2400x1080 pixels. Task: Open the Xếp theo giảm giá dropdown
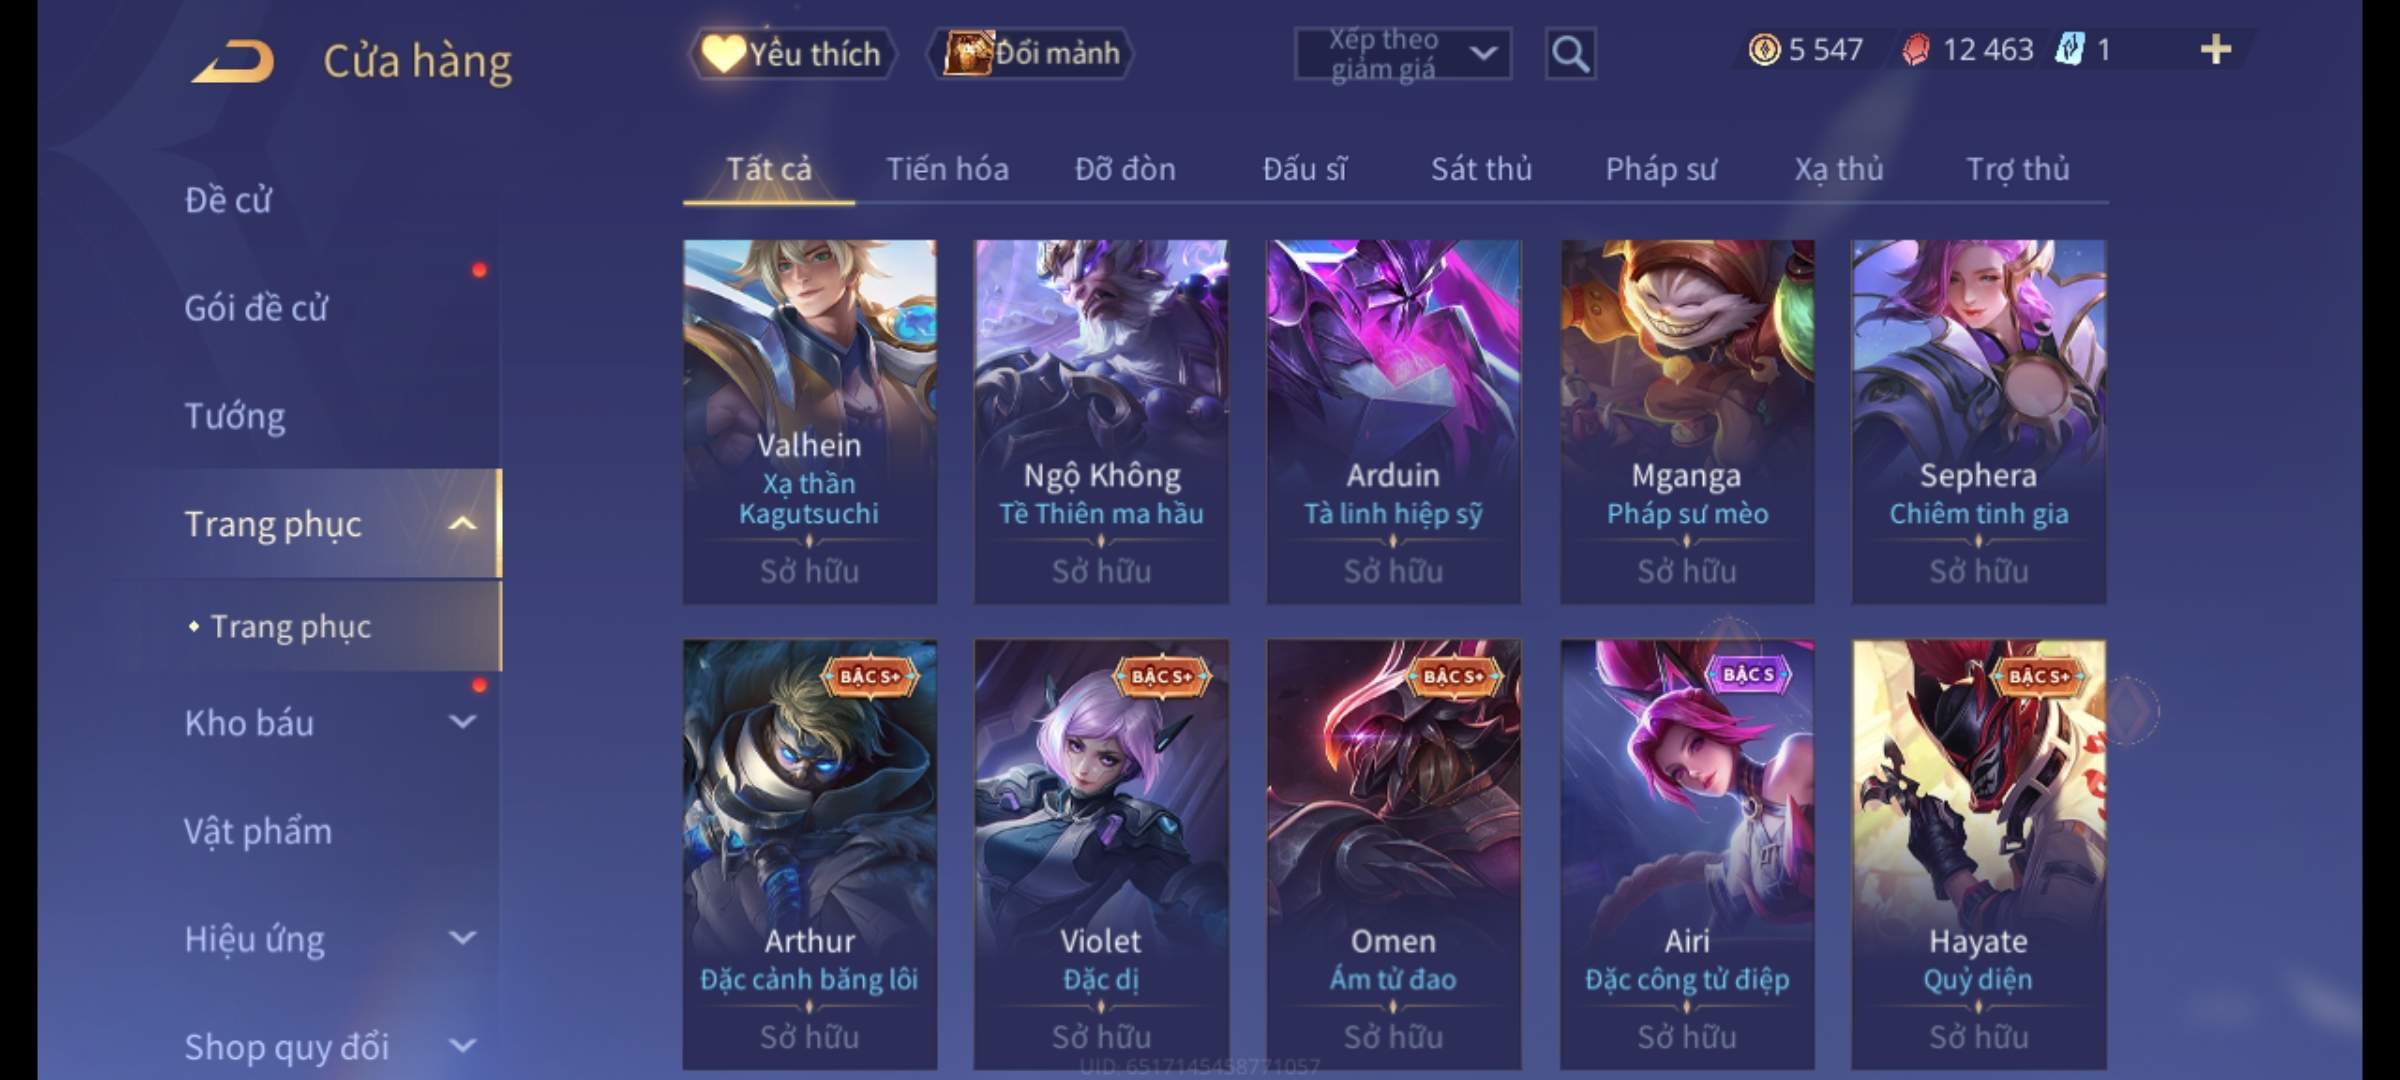(x=1402, y=53)
